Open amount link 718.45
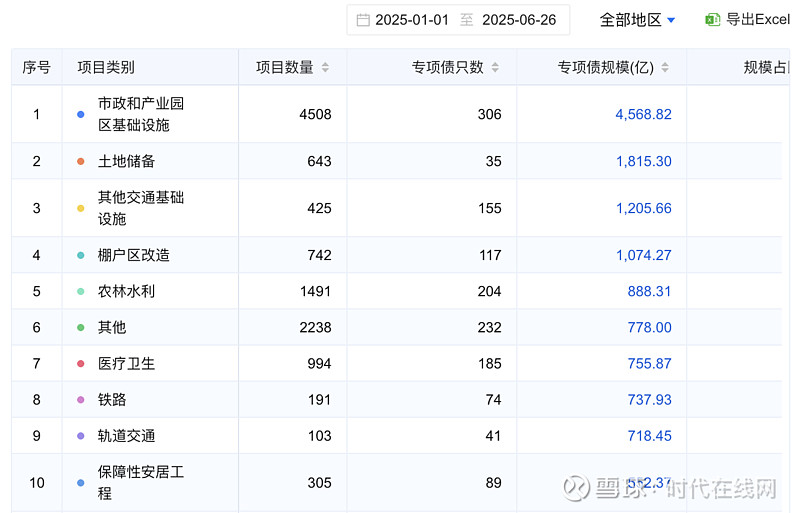Viewport: 800px width, 513px height. click(649, 436)
